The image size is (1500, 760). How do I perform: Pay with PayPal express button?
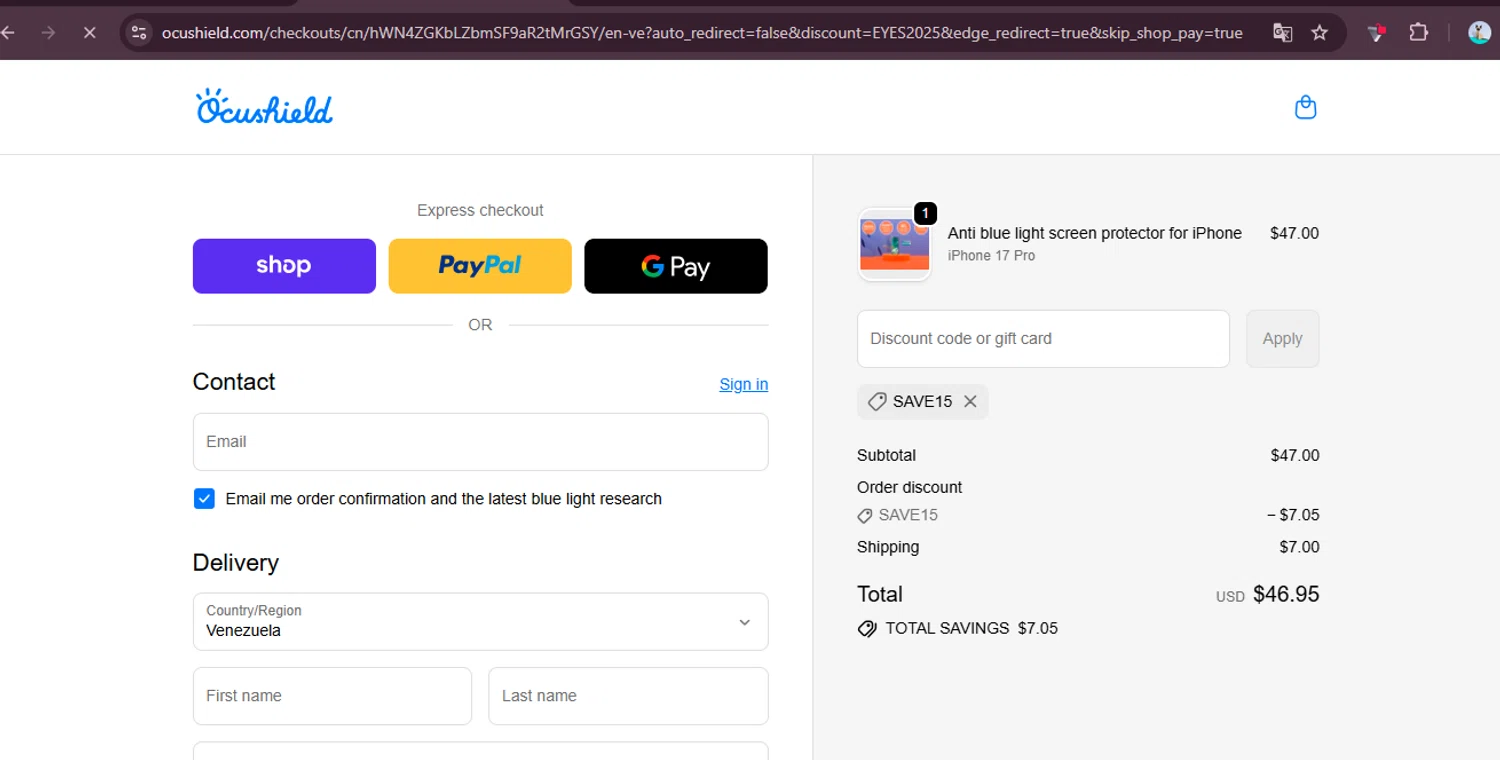[480, 266]
